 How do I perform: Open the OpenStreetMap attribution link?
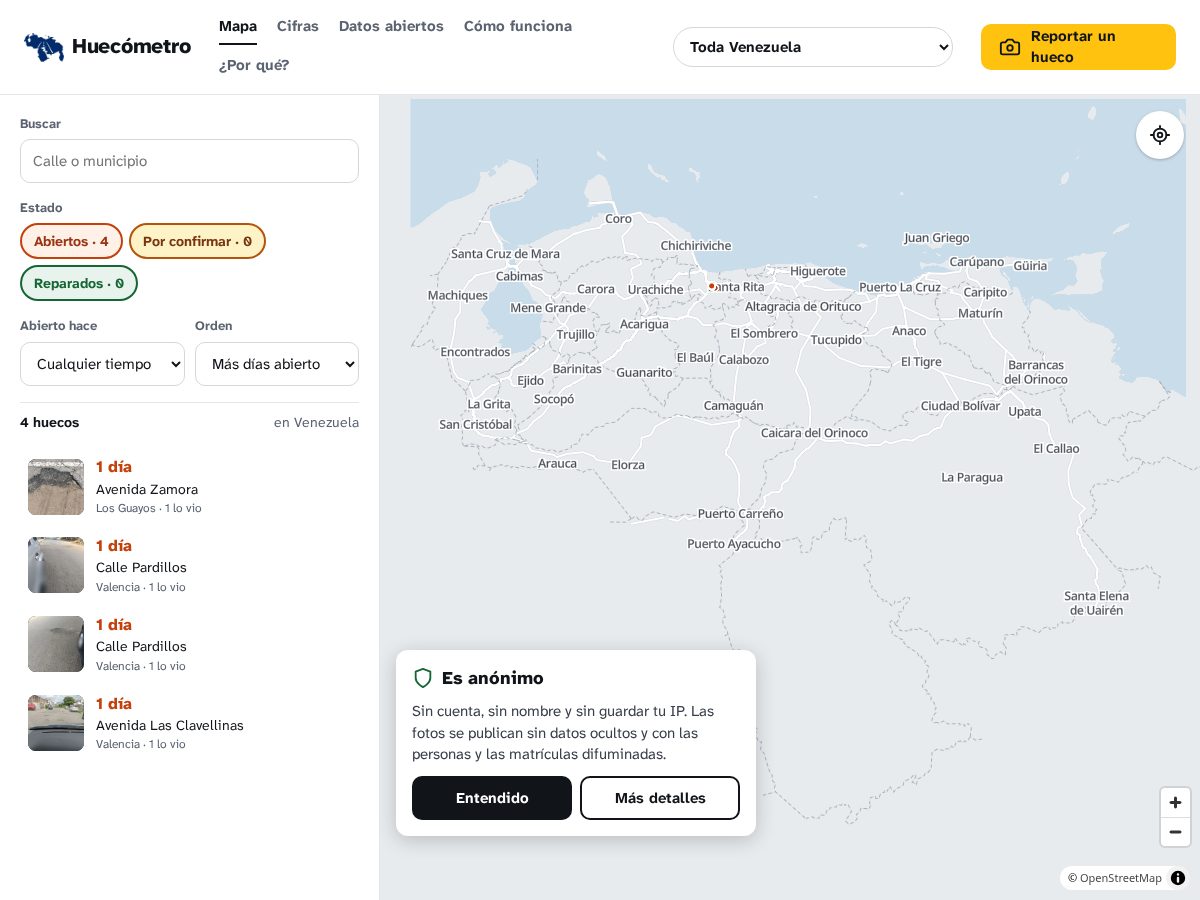pyautogui.click(x=1120, y=878)
